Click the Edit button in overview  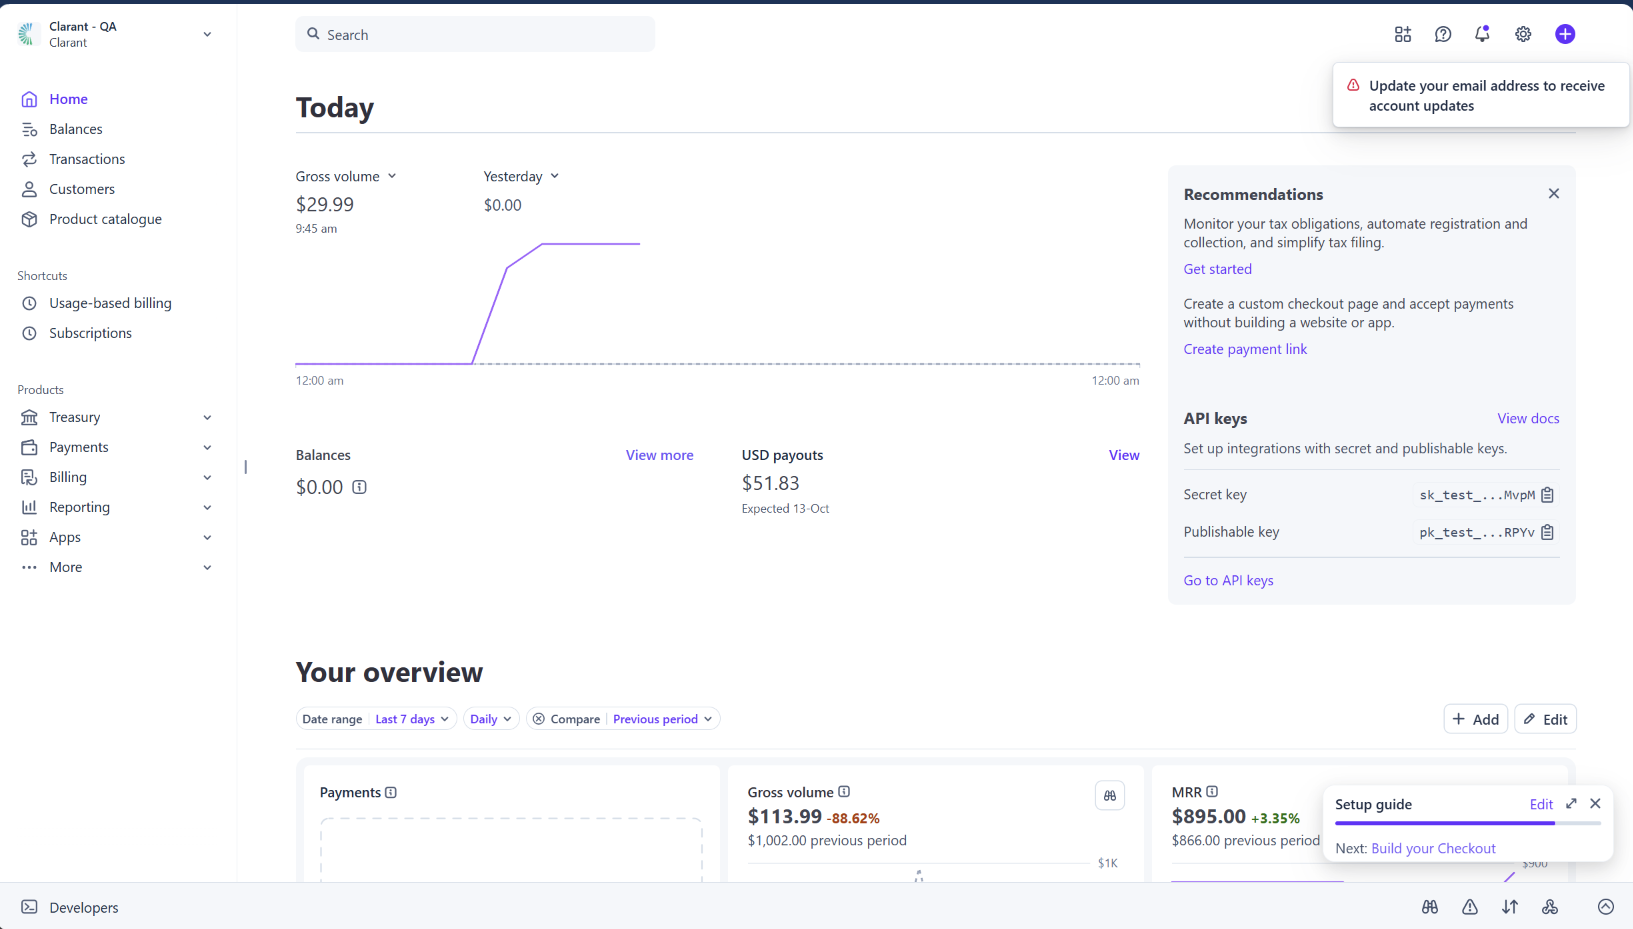[x=1546, y=719]
